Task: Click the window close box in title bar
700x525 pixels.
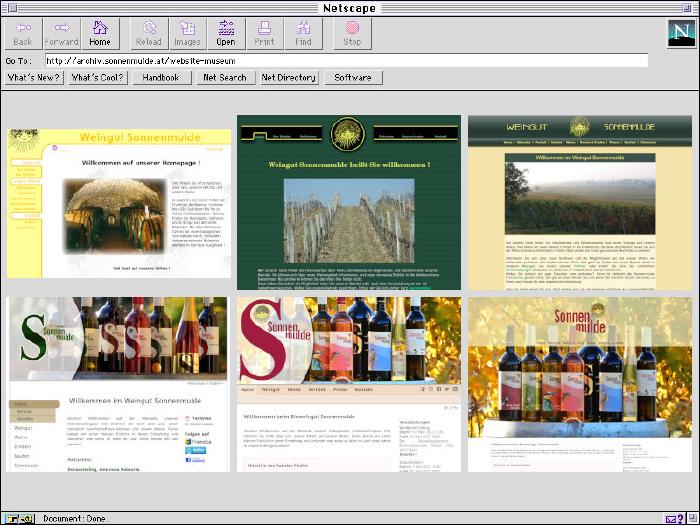Action: (x=12, y=8)
